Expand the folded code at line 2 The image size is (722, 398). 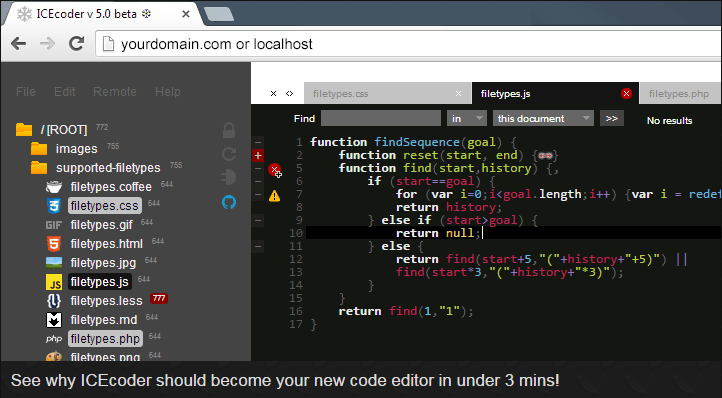(x=258, y=156)
